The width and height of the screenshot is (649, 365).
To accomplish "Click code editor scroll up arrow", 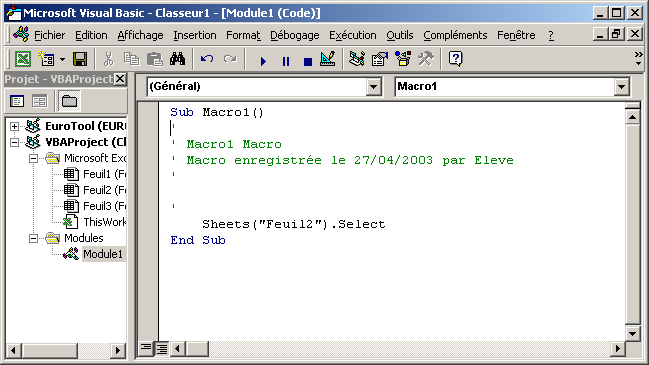I will point(632,118).
